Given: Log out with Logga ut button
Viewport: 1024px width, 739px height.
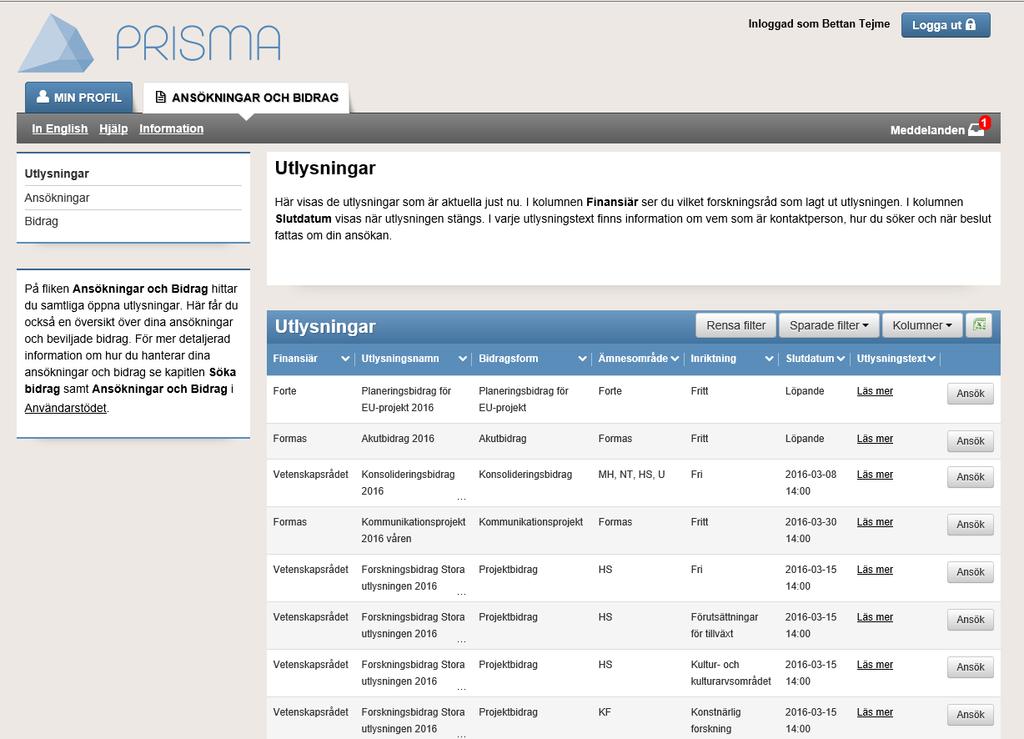Looking at the screenshot, I should [x=945, y=25].
